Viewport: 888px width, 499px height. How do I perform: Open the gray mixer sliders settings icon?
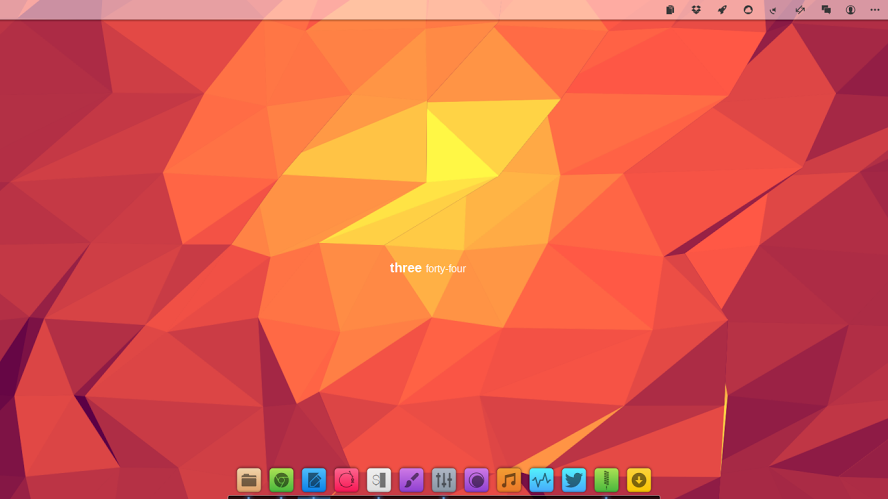[x=444, y=480]
